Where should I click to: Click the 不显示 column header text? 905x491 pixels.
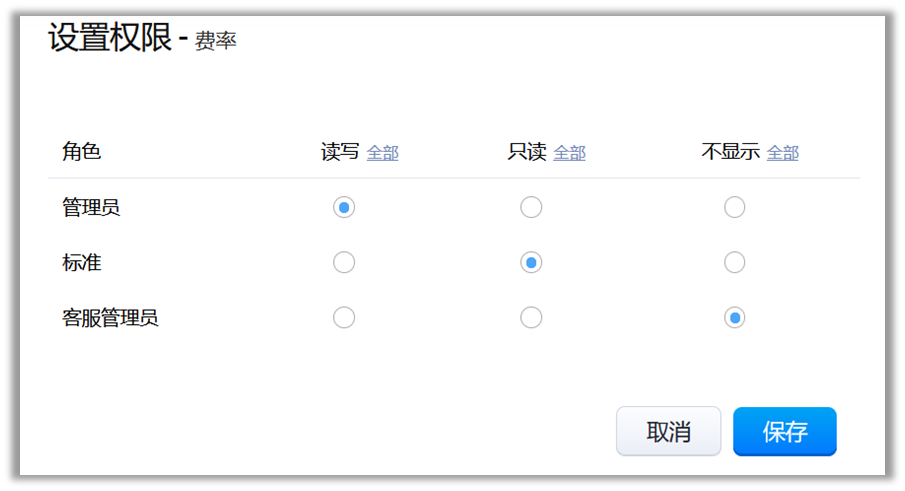click(730, 152)
